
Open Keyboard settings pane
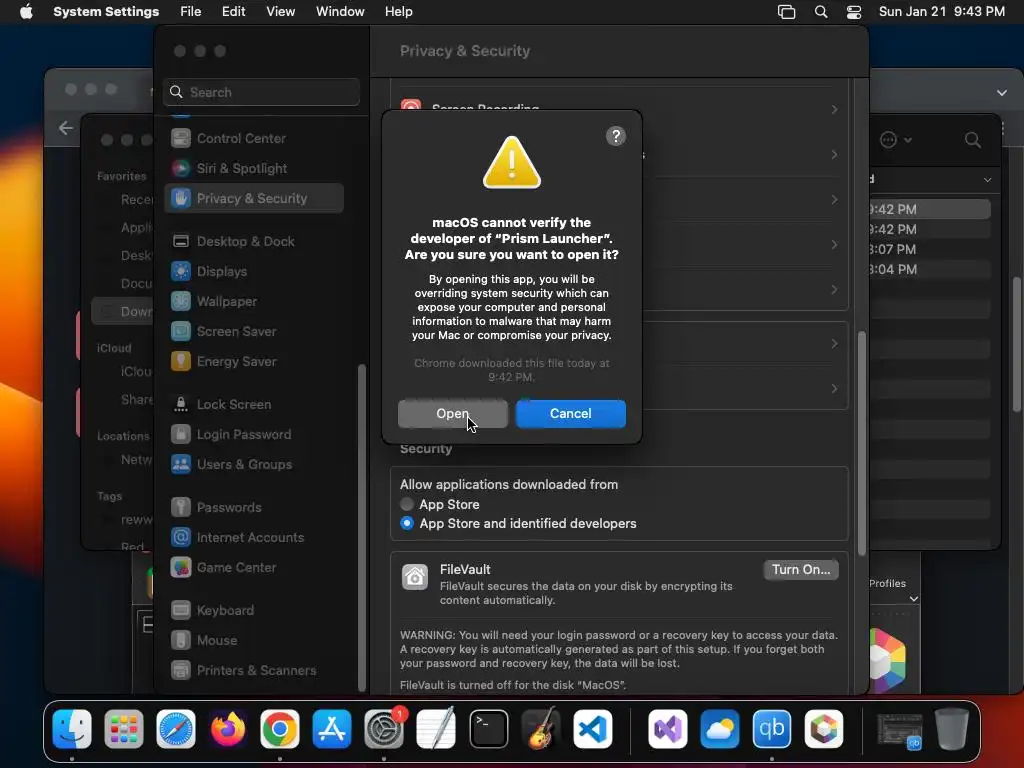(x=254, y=611)
